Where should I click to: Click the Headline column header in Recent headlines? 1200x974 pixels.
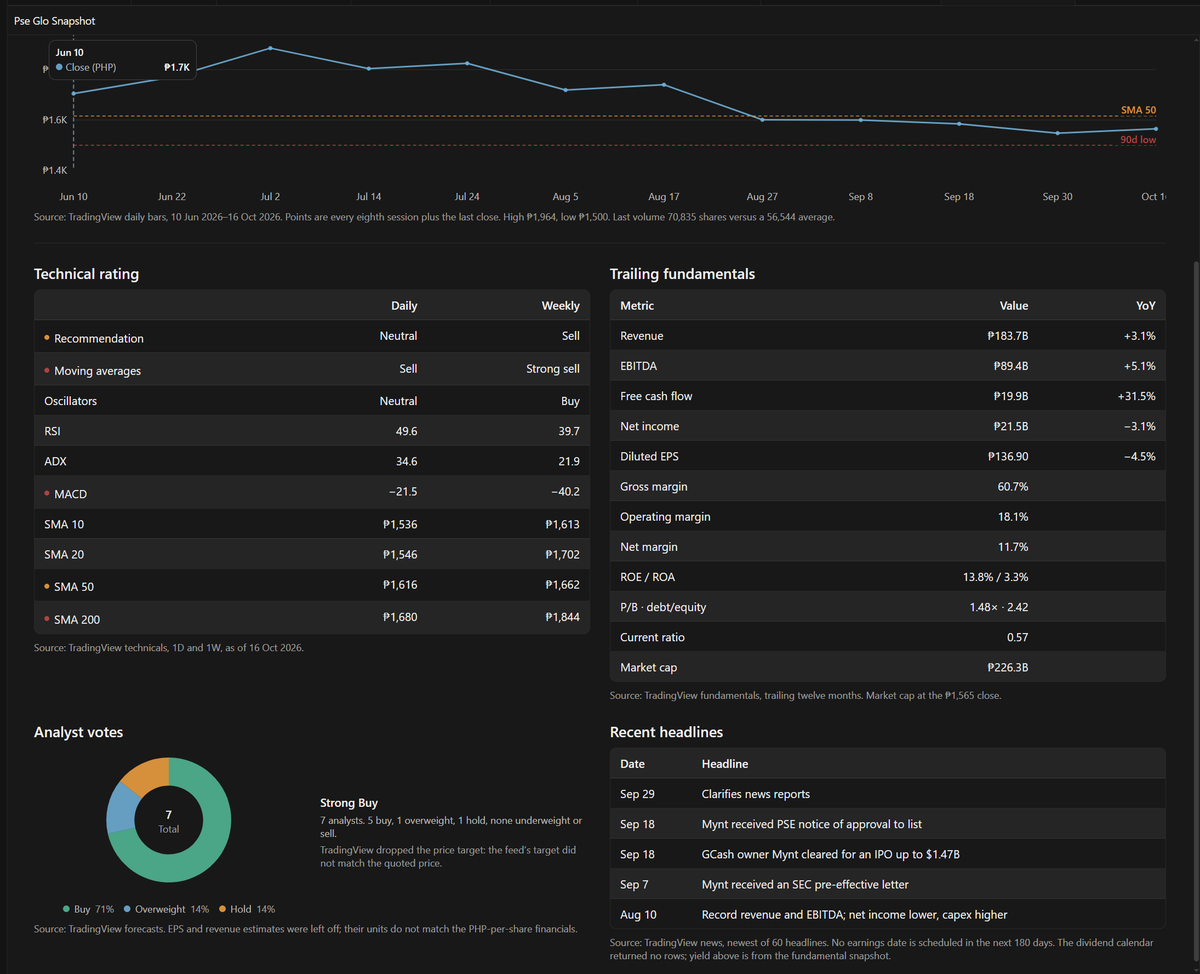click(x=725, y=764)
